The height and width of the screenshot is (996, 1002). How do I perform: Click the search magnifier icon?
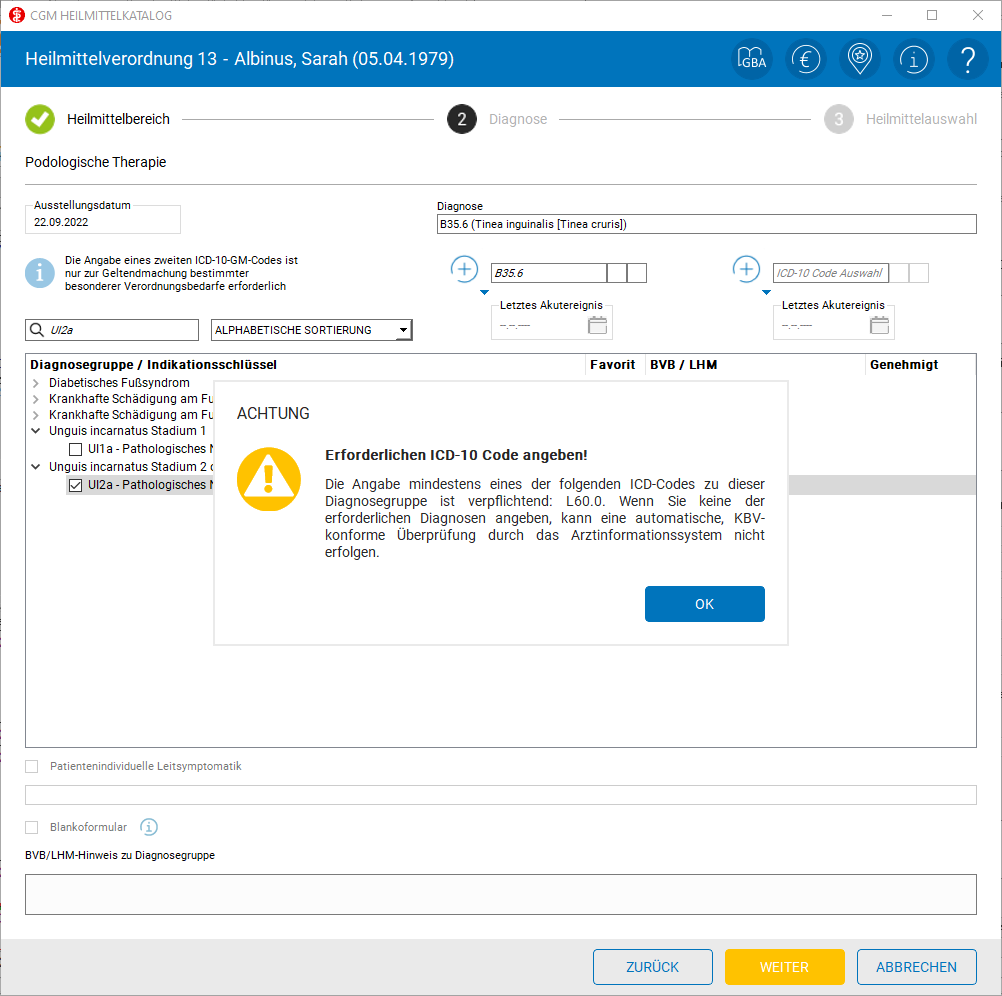click(x=37, y=330)
